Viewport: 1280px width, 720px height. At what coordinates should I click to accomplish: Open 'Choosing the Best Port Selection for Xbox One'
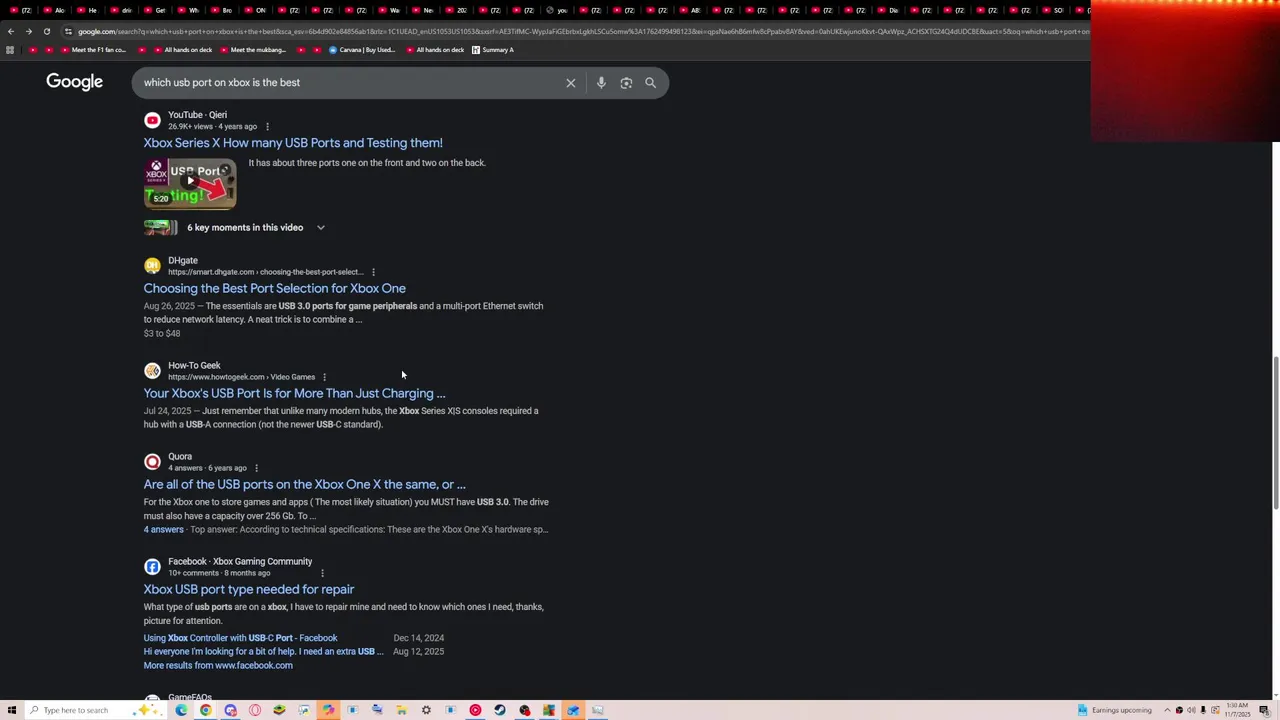tap(274, 288)
